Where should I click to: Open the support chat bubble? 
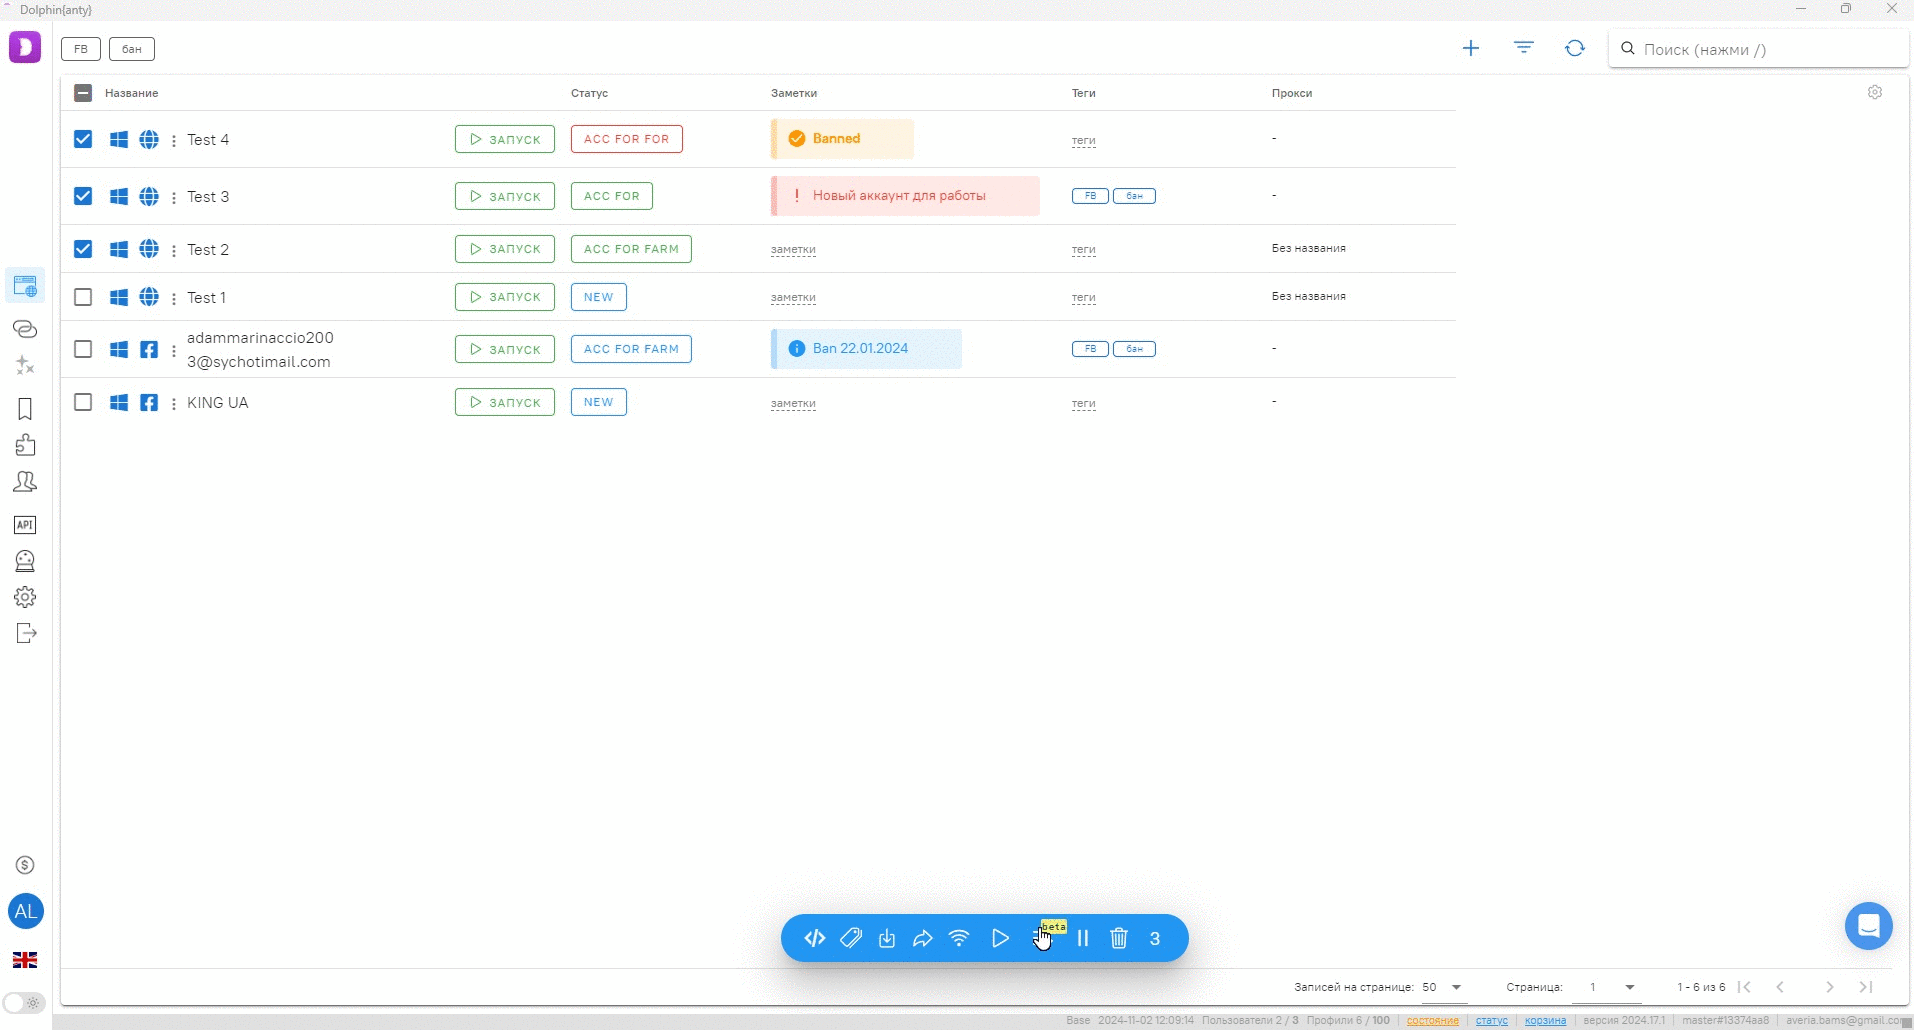click(1868, 926)
